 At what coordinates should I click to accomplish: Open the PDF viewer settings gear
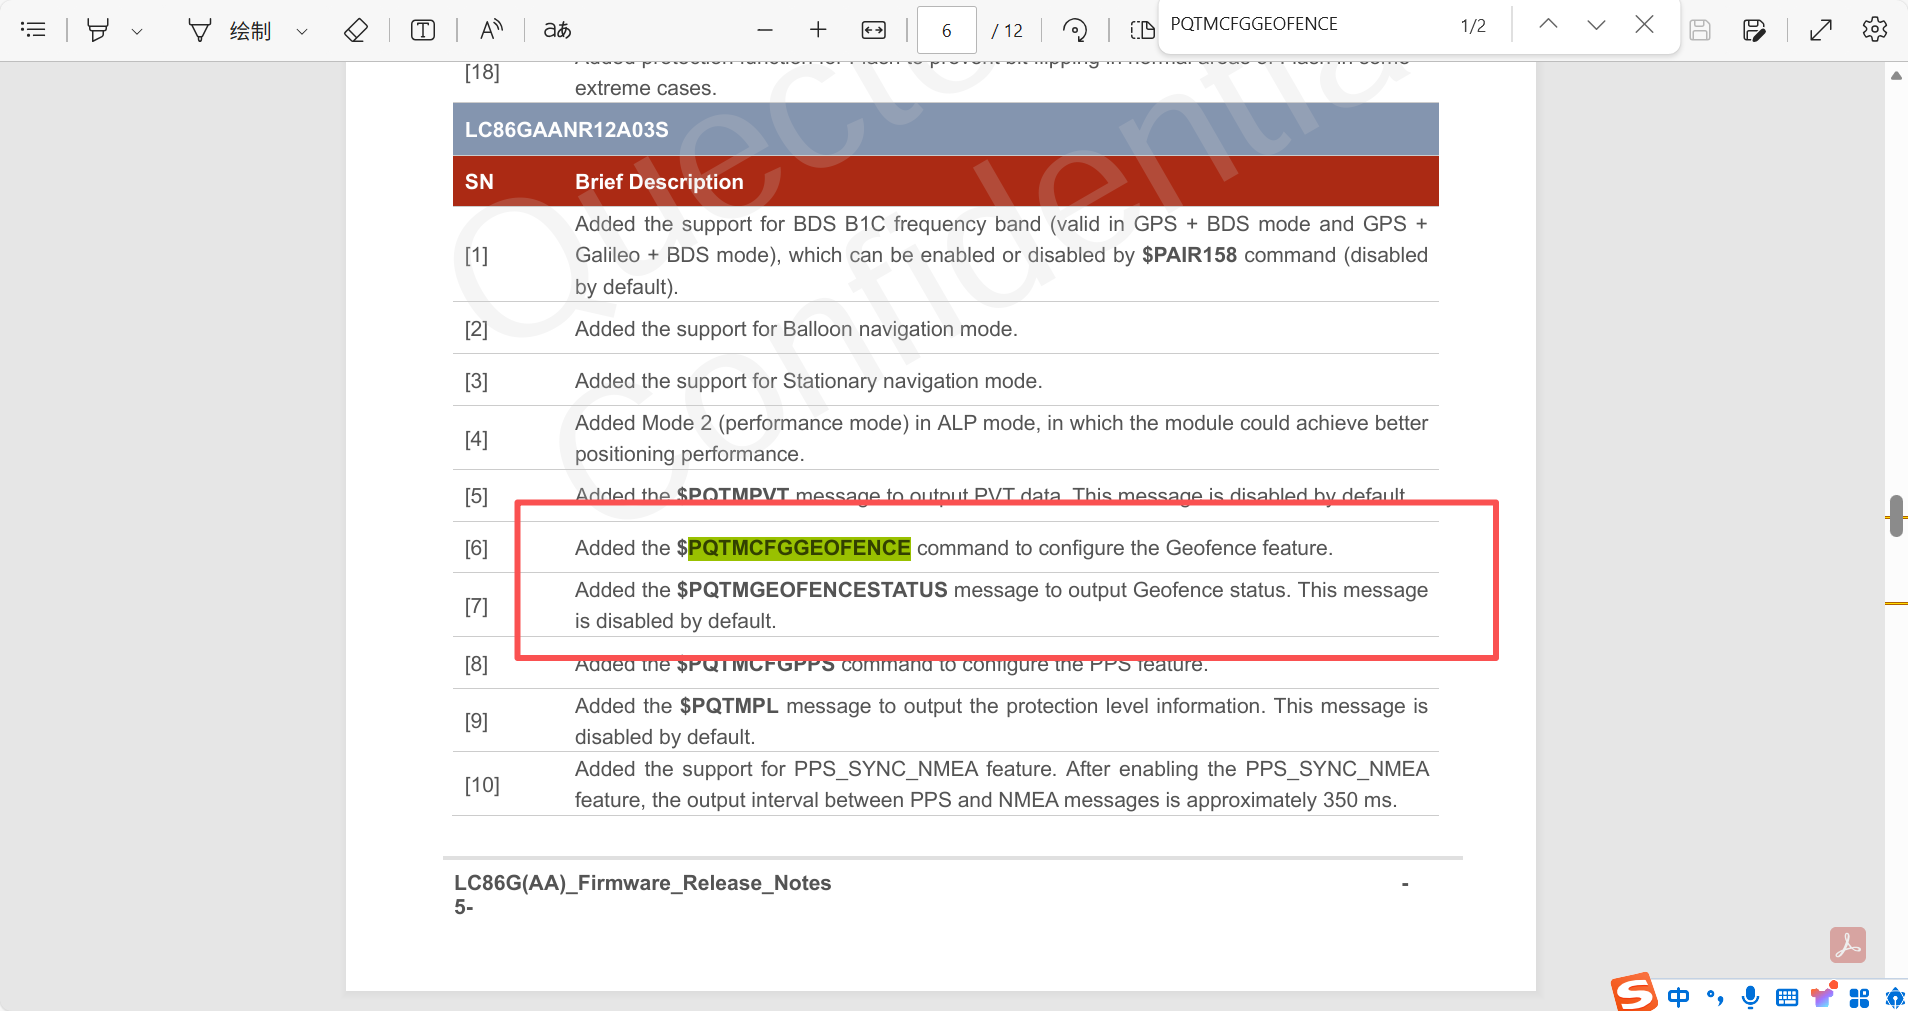pyautogui.click(x=1875, y=30)
